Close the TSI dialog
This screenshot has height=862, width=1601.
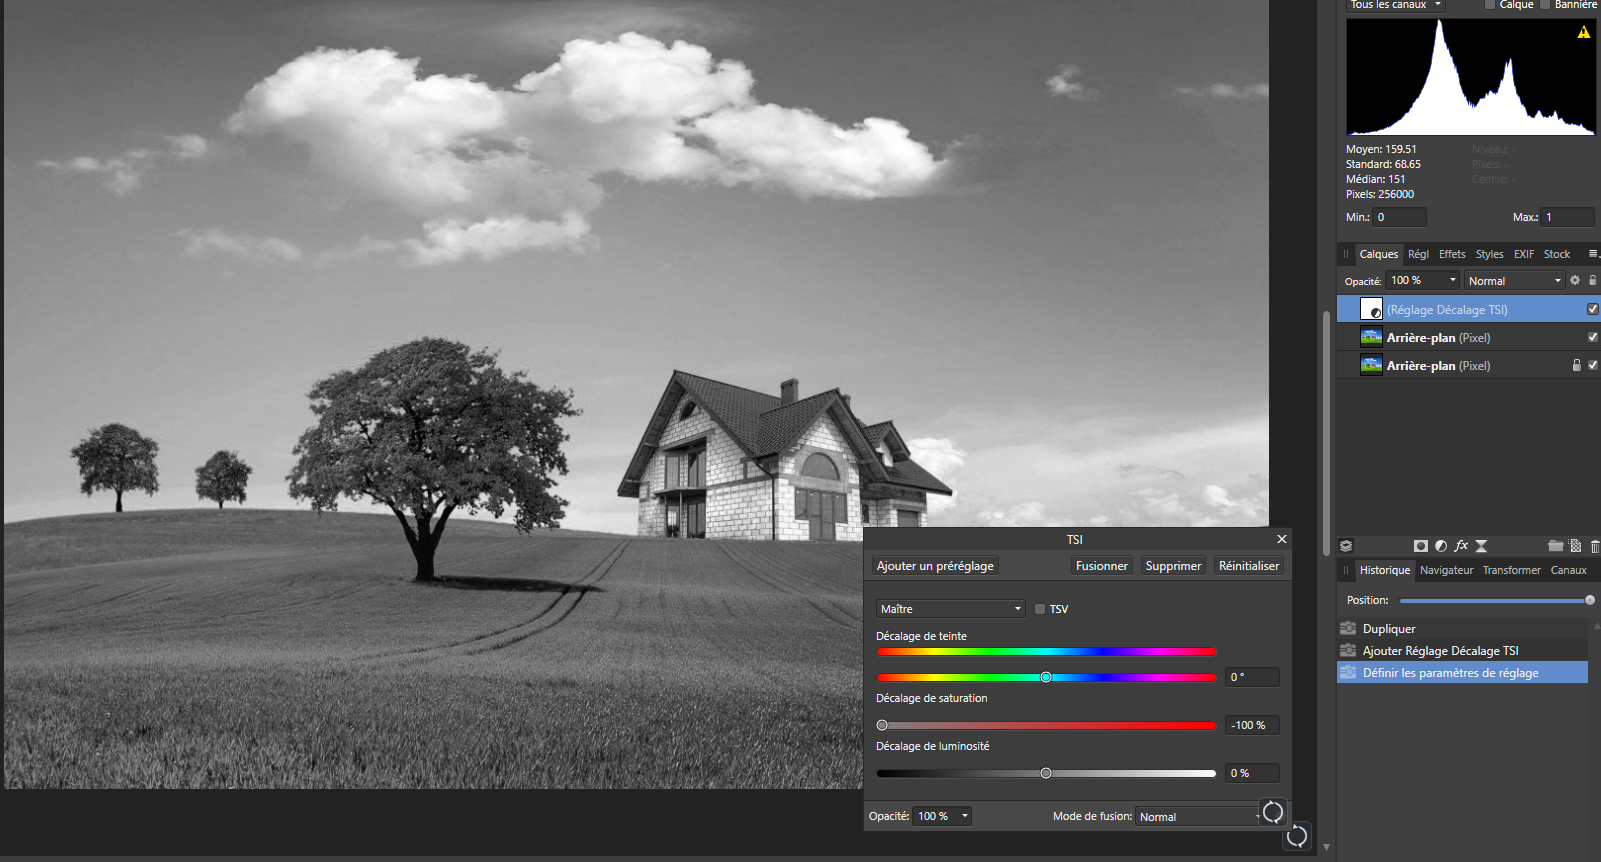coord(1281,539)
